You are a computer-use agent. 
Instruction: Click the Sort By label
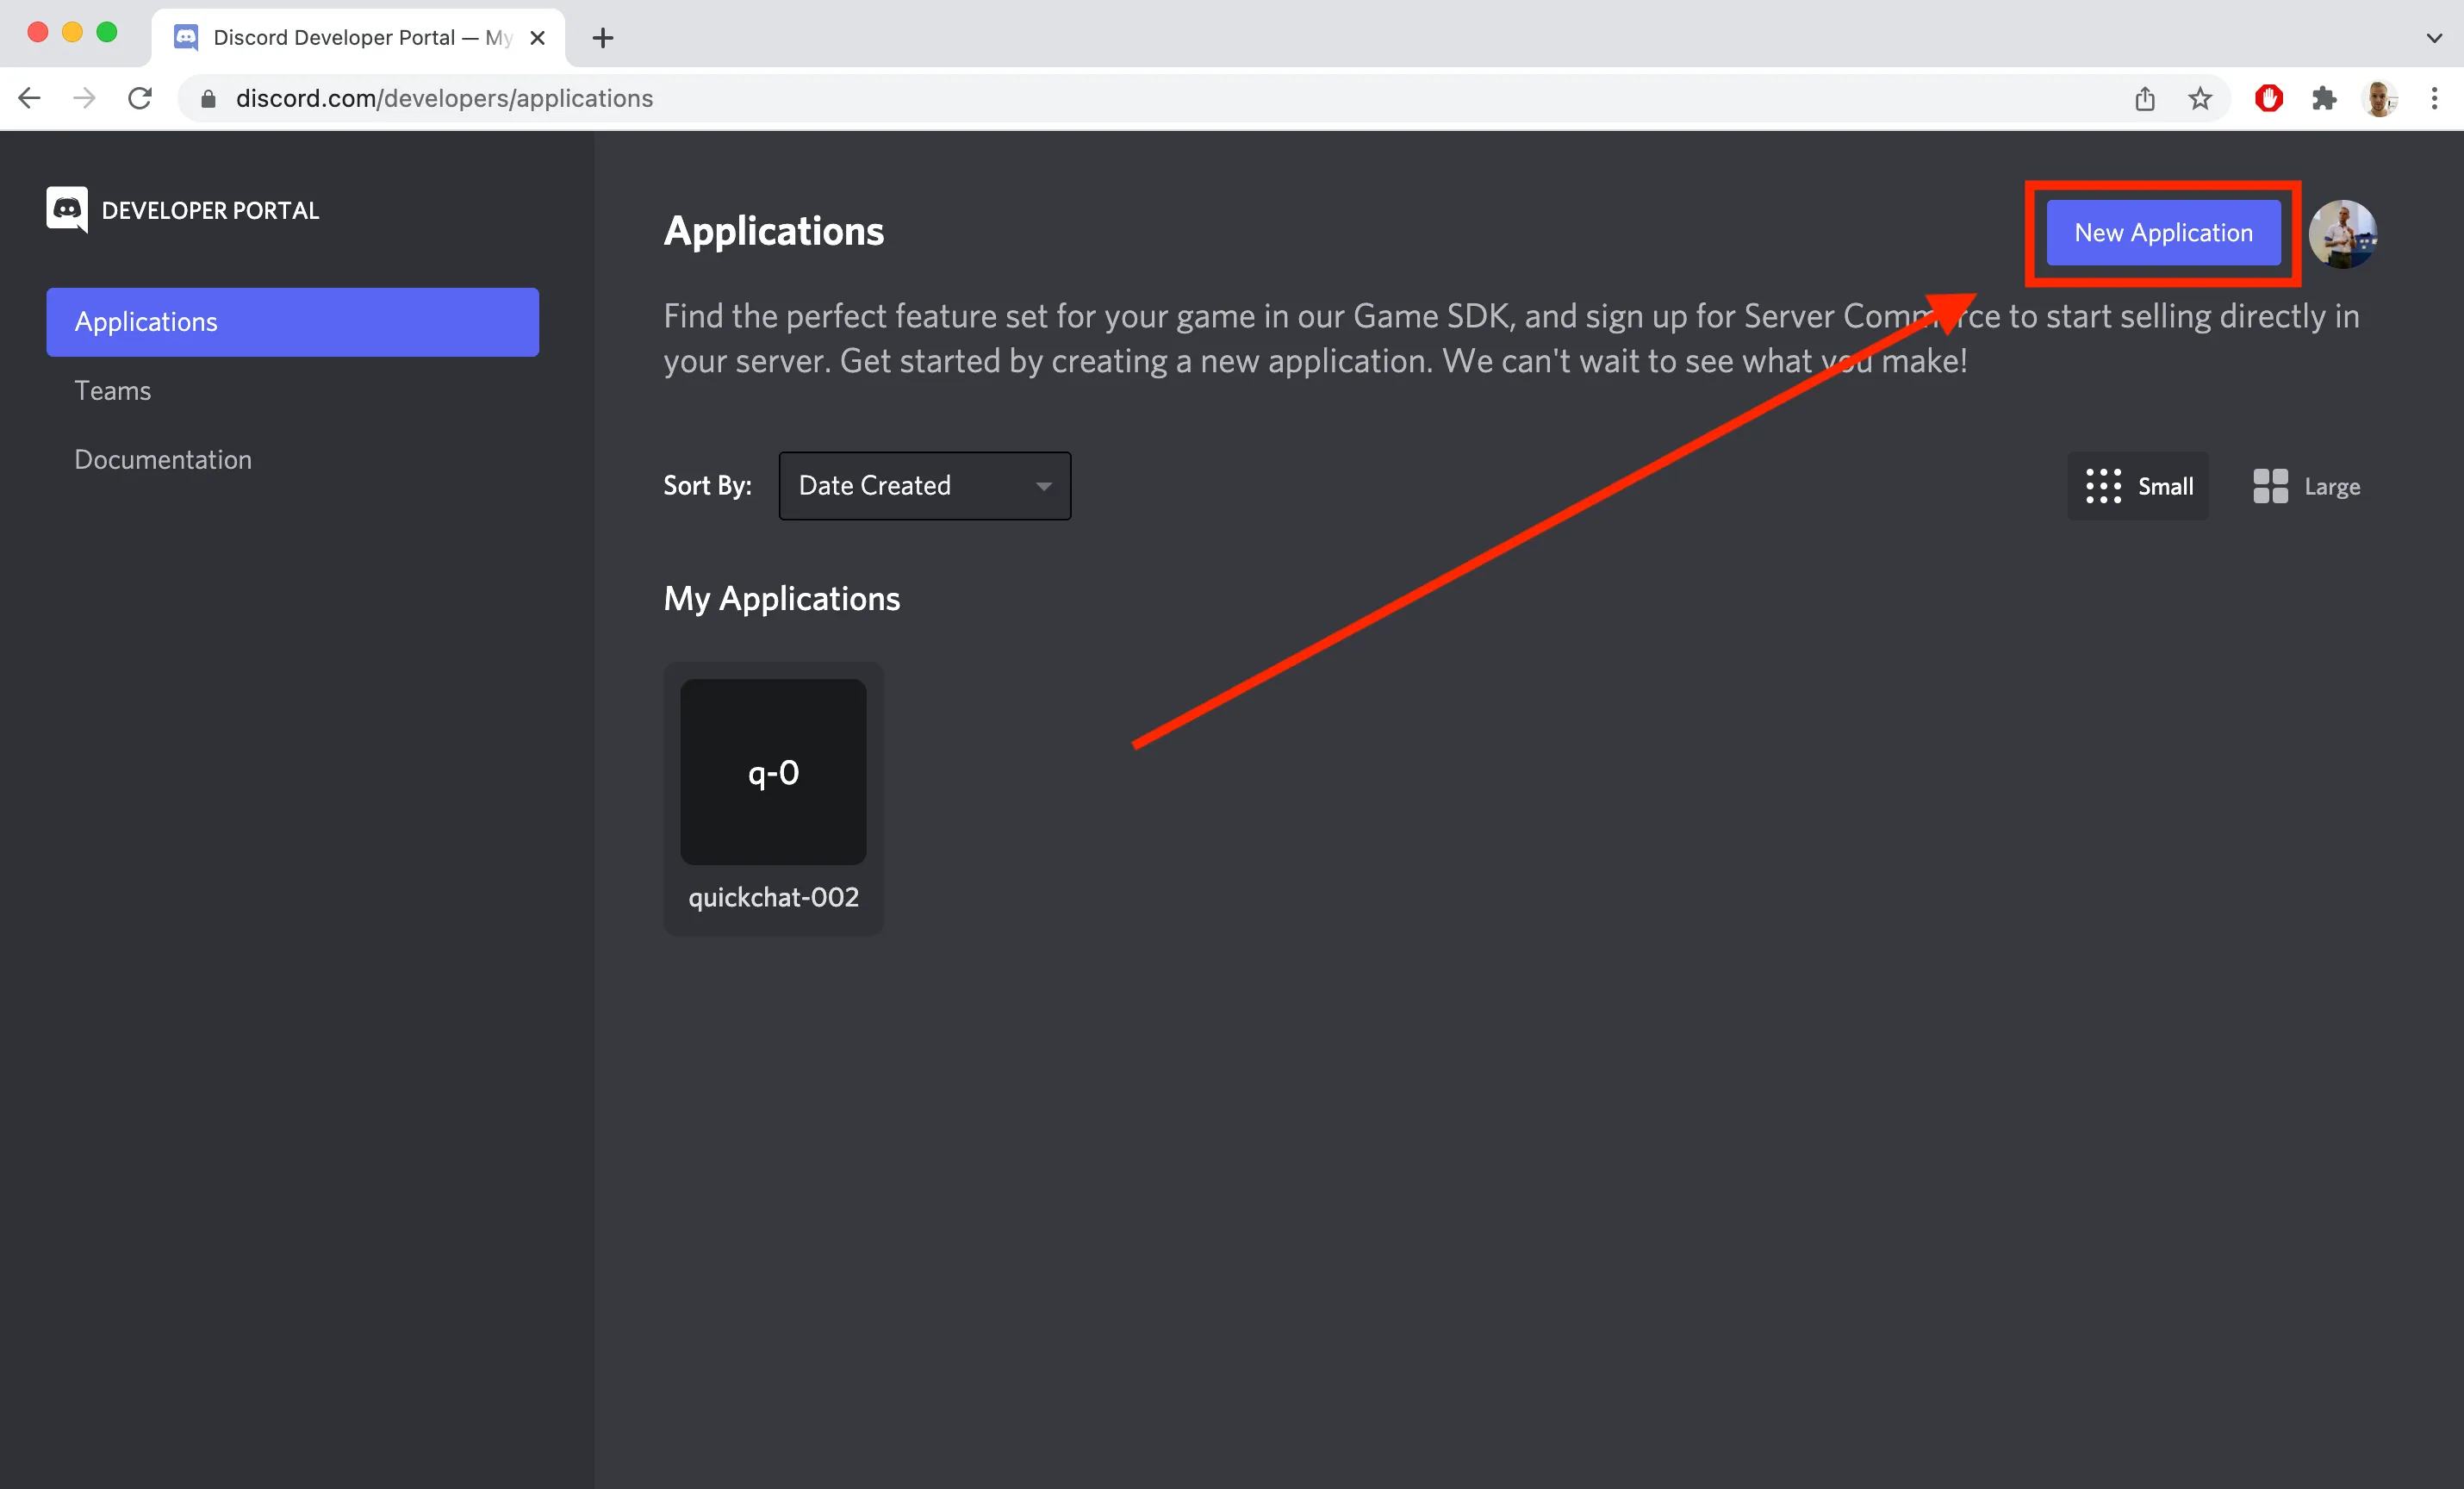(707, 486)
